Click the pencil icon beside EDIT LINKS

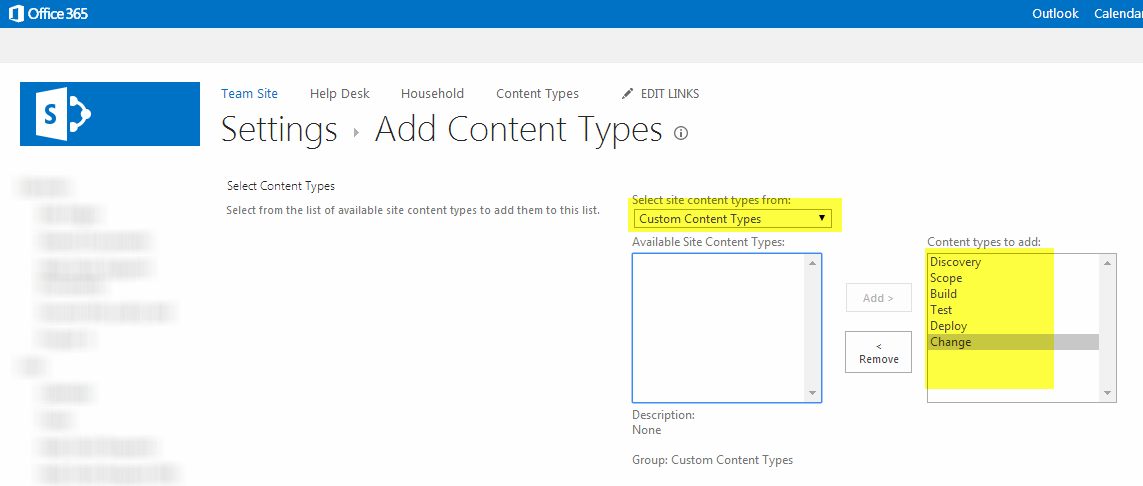pyautogui.click(x=628, y=93)
